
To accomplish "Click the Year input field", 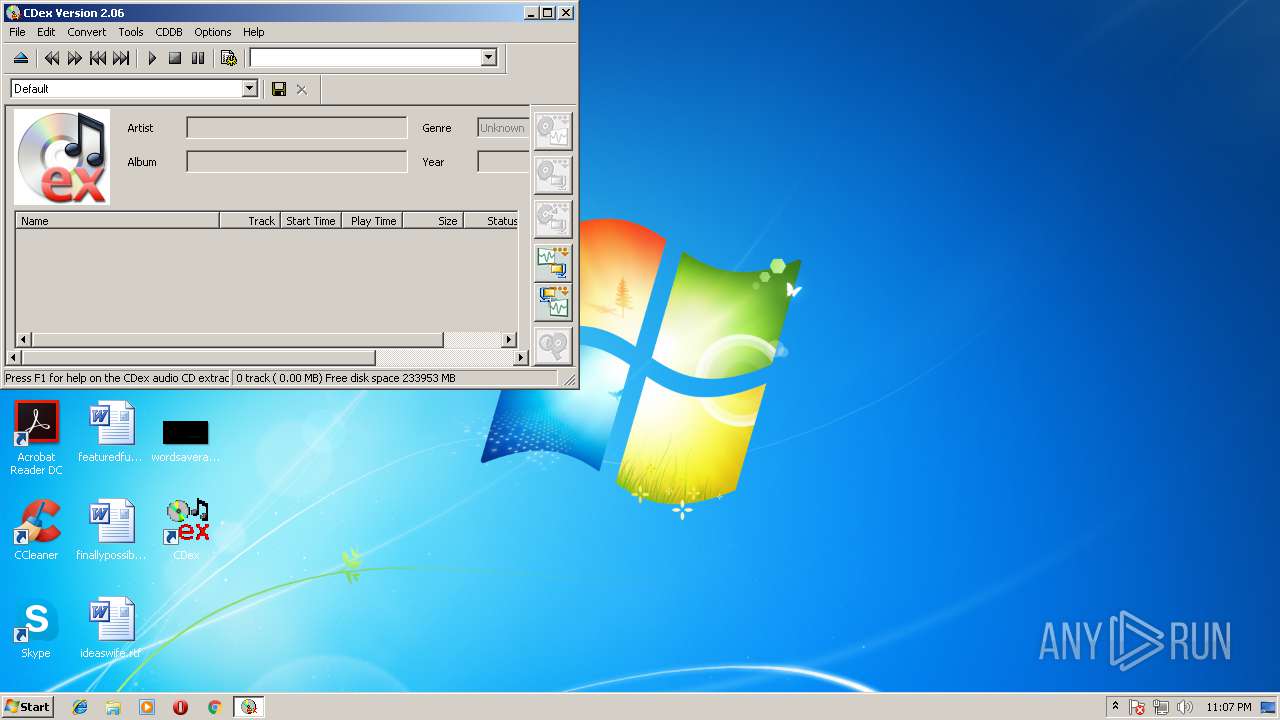I will (503, 162).
